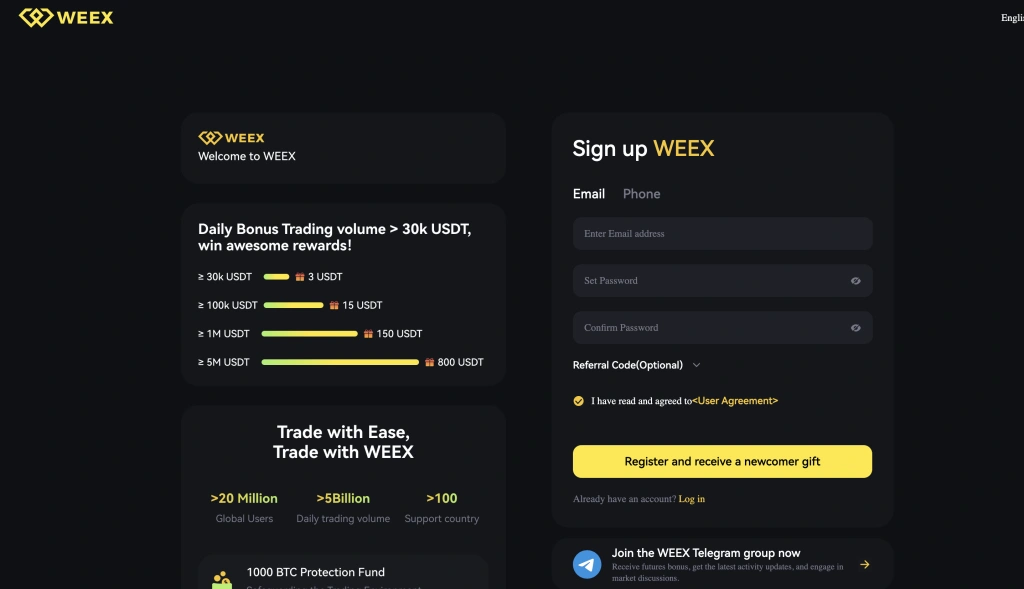Show password in the Set Password field

[856, 281]
